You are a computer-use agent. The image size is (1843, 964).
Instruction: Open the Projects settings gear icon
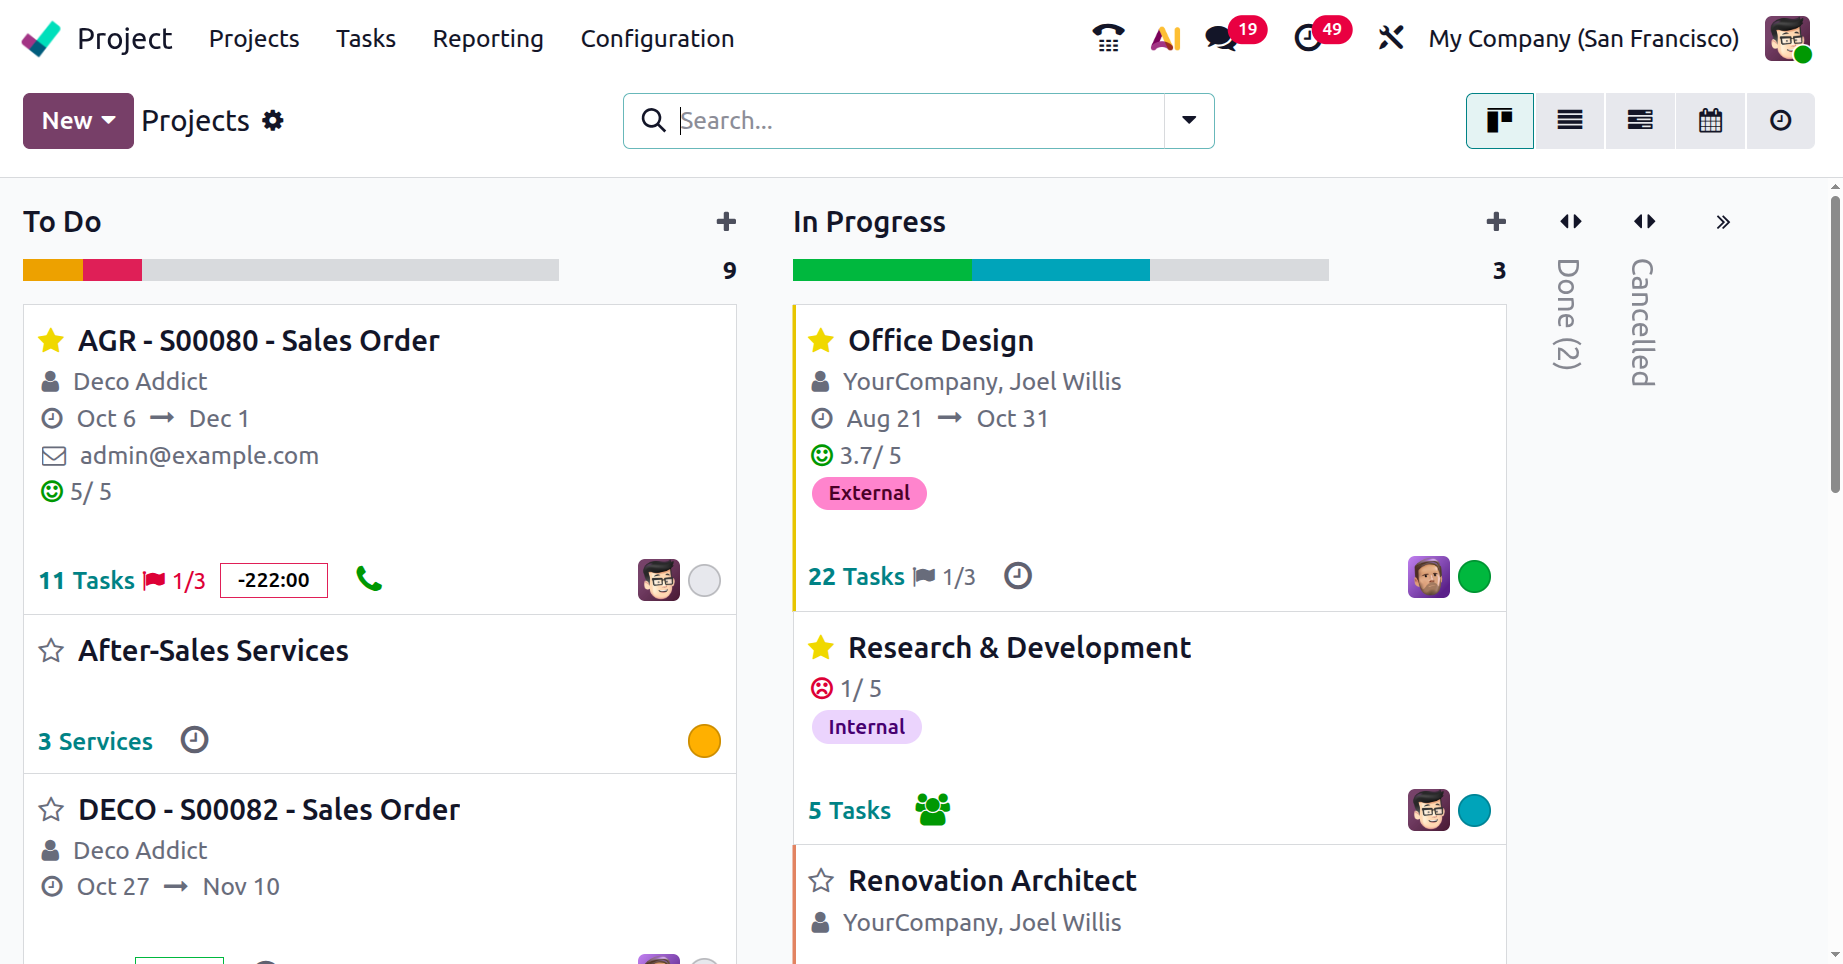pyautogui.click(x=273, y=121)
